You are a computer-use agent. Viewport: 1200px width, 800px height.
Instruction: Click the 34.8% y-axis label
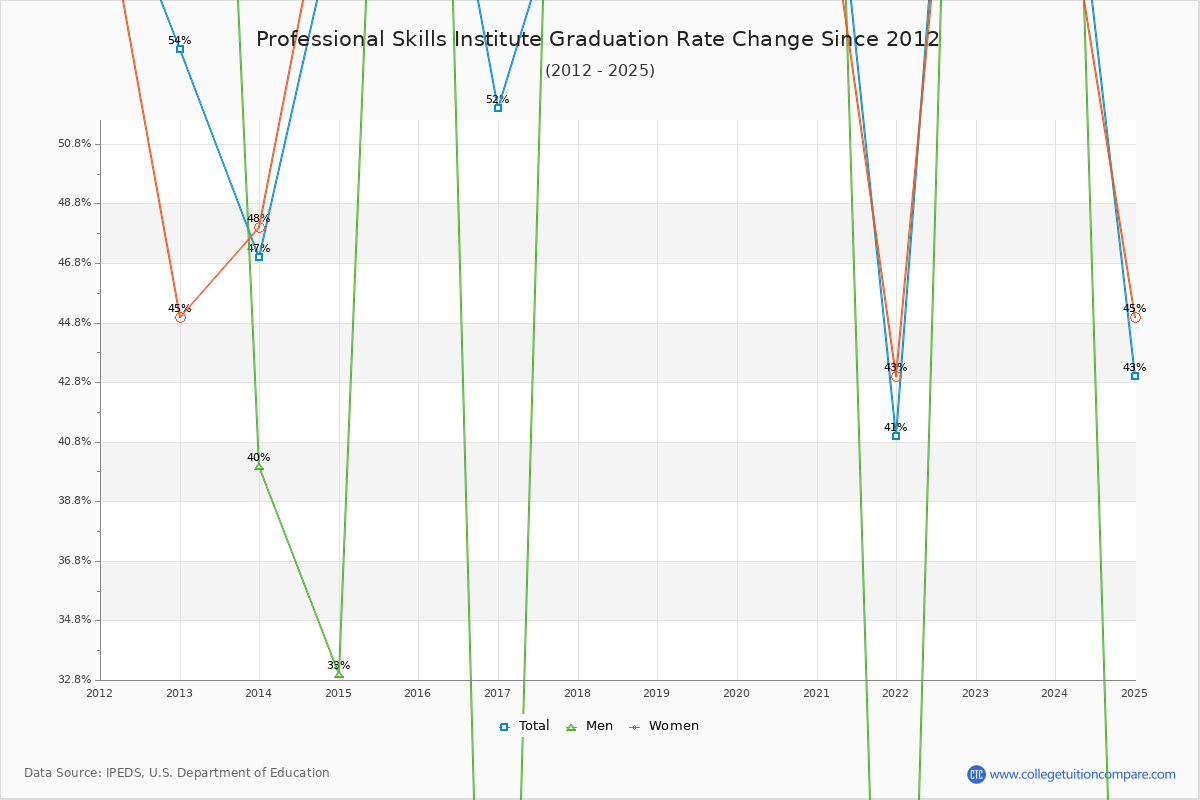(x=75, y=620)
